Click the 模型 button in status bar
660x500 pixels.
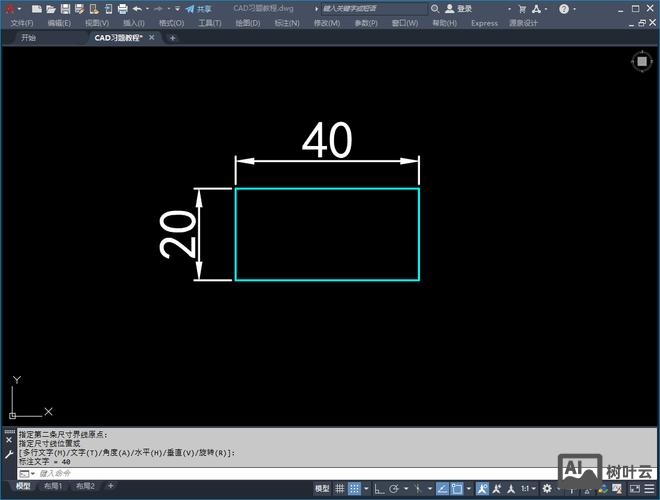[322, 488]
